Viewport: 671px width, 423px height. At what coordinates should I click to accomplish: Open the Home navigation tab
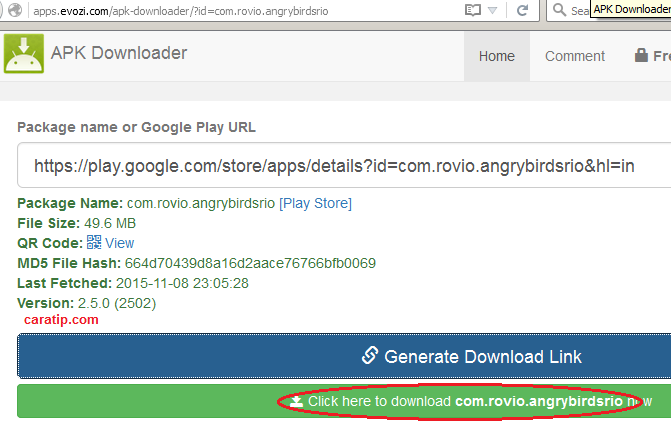497,56
